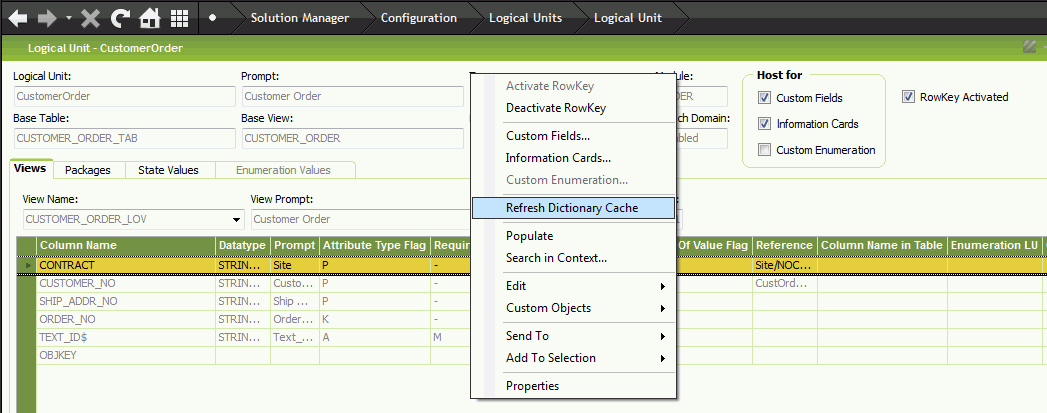Expand the Send To submenu

(585, 336)
